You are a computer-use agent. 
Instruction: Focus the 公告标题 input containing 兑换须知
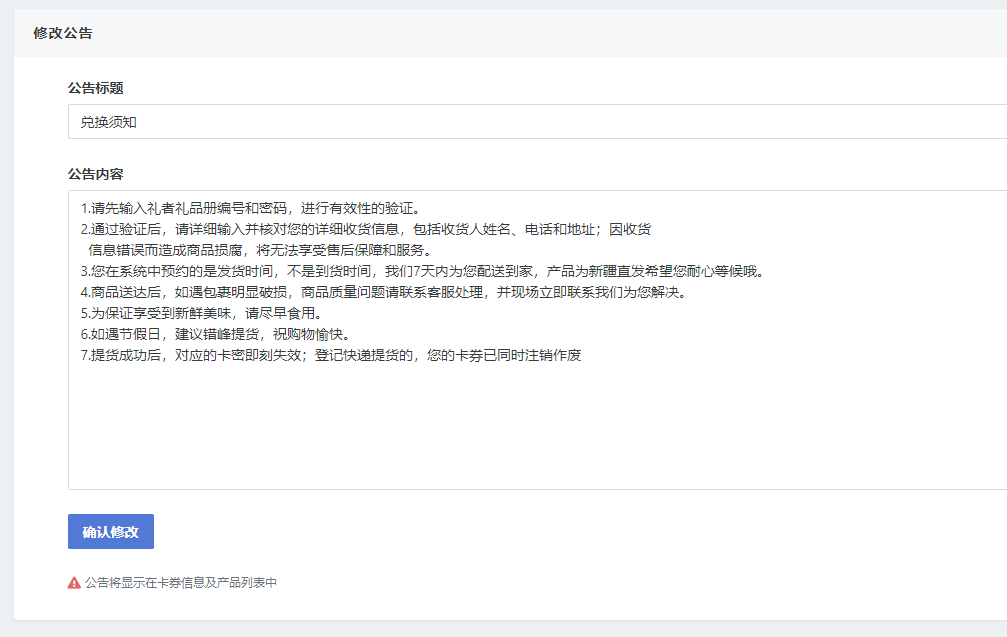500,122
